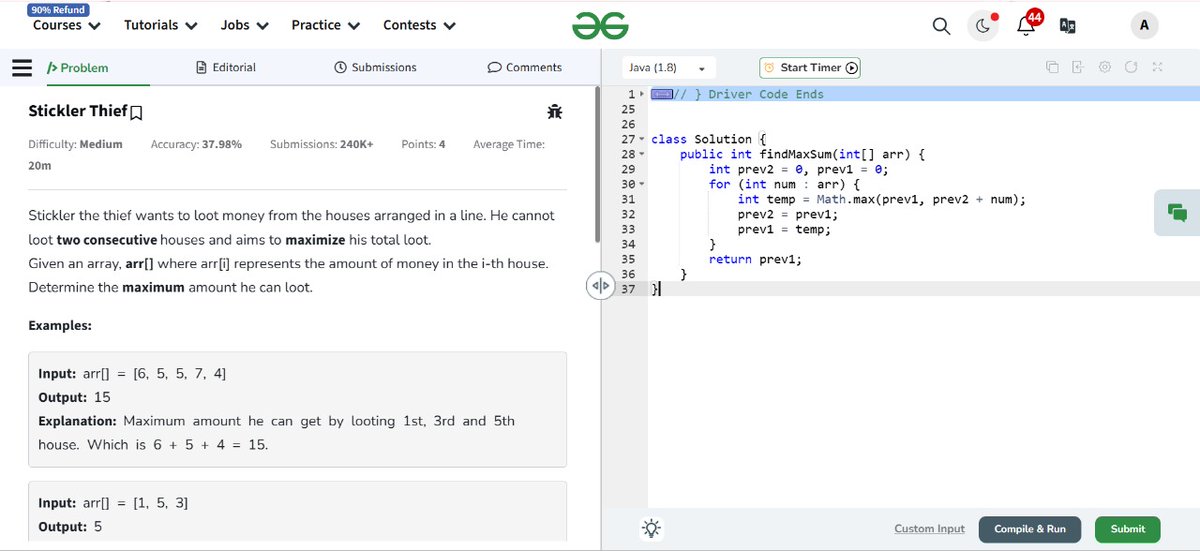Screen dimensions: 1200x551
Task: Open editor settings gear icon
Action: coord(1105,68)
